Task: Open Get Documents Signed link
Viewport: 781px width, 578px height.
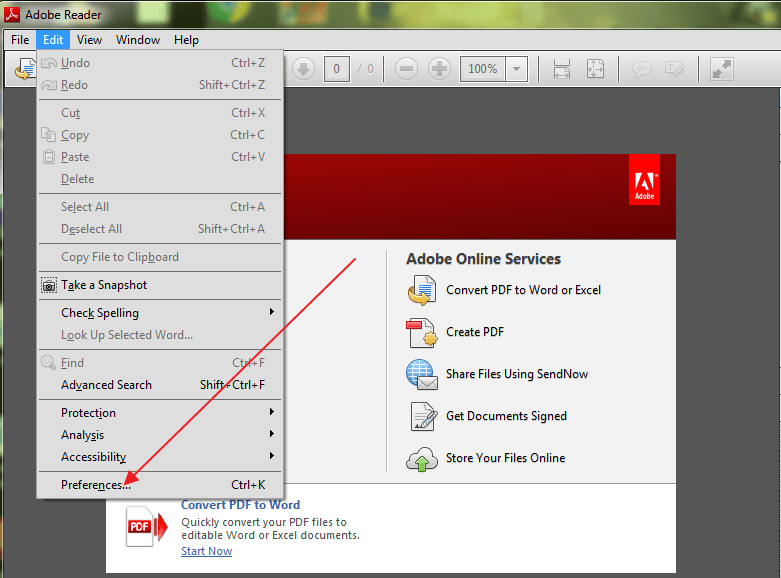Action: tap(507, 416)
